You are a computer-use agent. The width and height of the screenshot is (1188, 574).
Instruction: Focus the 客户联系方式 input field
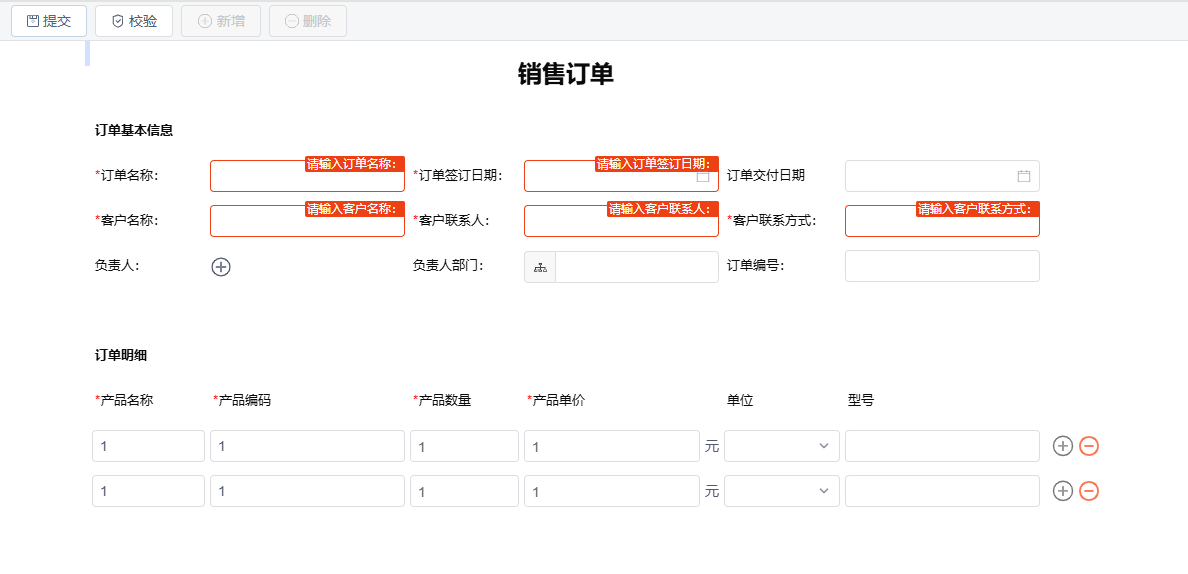pyautogui.click(x=943, y=221)
